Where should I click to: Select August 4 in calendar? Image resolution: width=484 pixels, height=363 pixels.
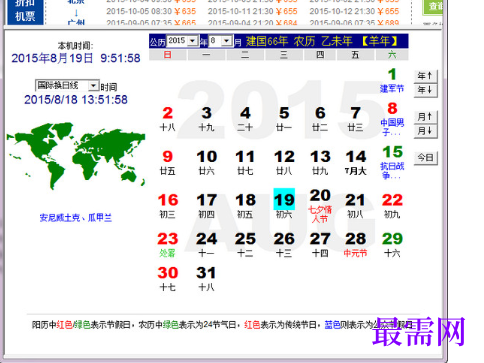click(245, 118)
